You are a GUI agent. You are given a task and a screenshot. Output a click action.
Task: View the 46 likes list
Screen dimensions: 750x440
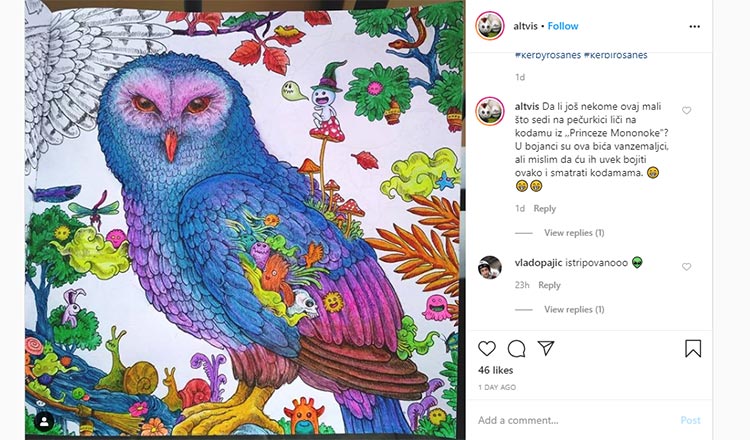click(x=497, y=370)
